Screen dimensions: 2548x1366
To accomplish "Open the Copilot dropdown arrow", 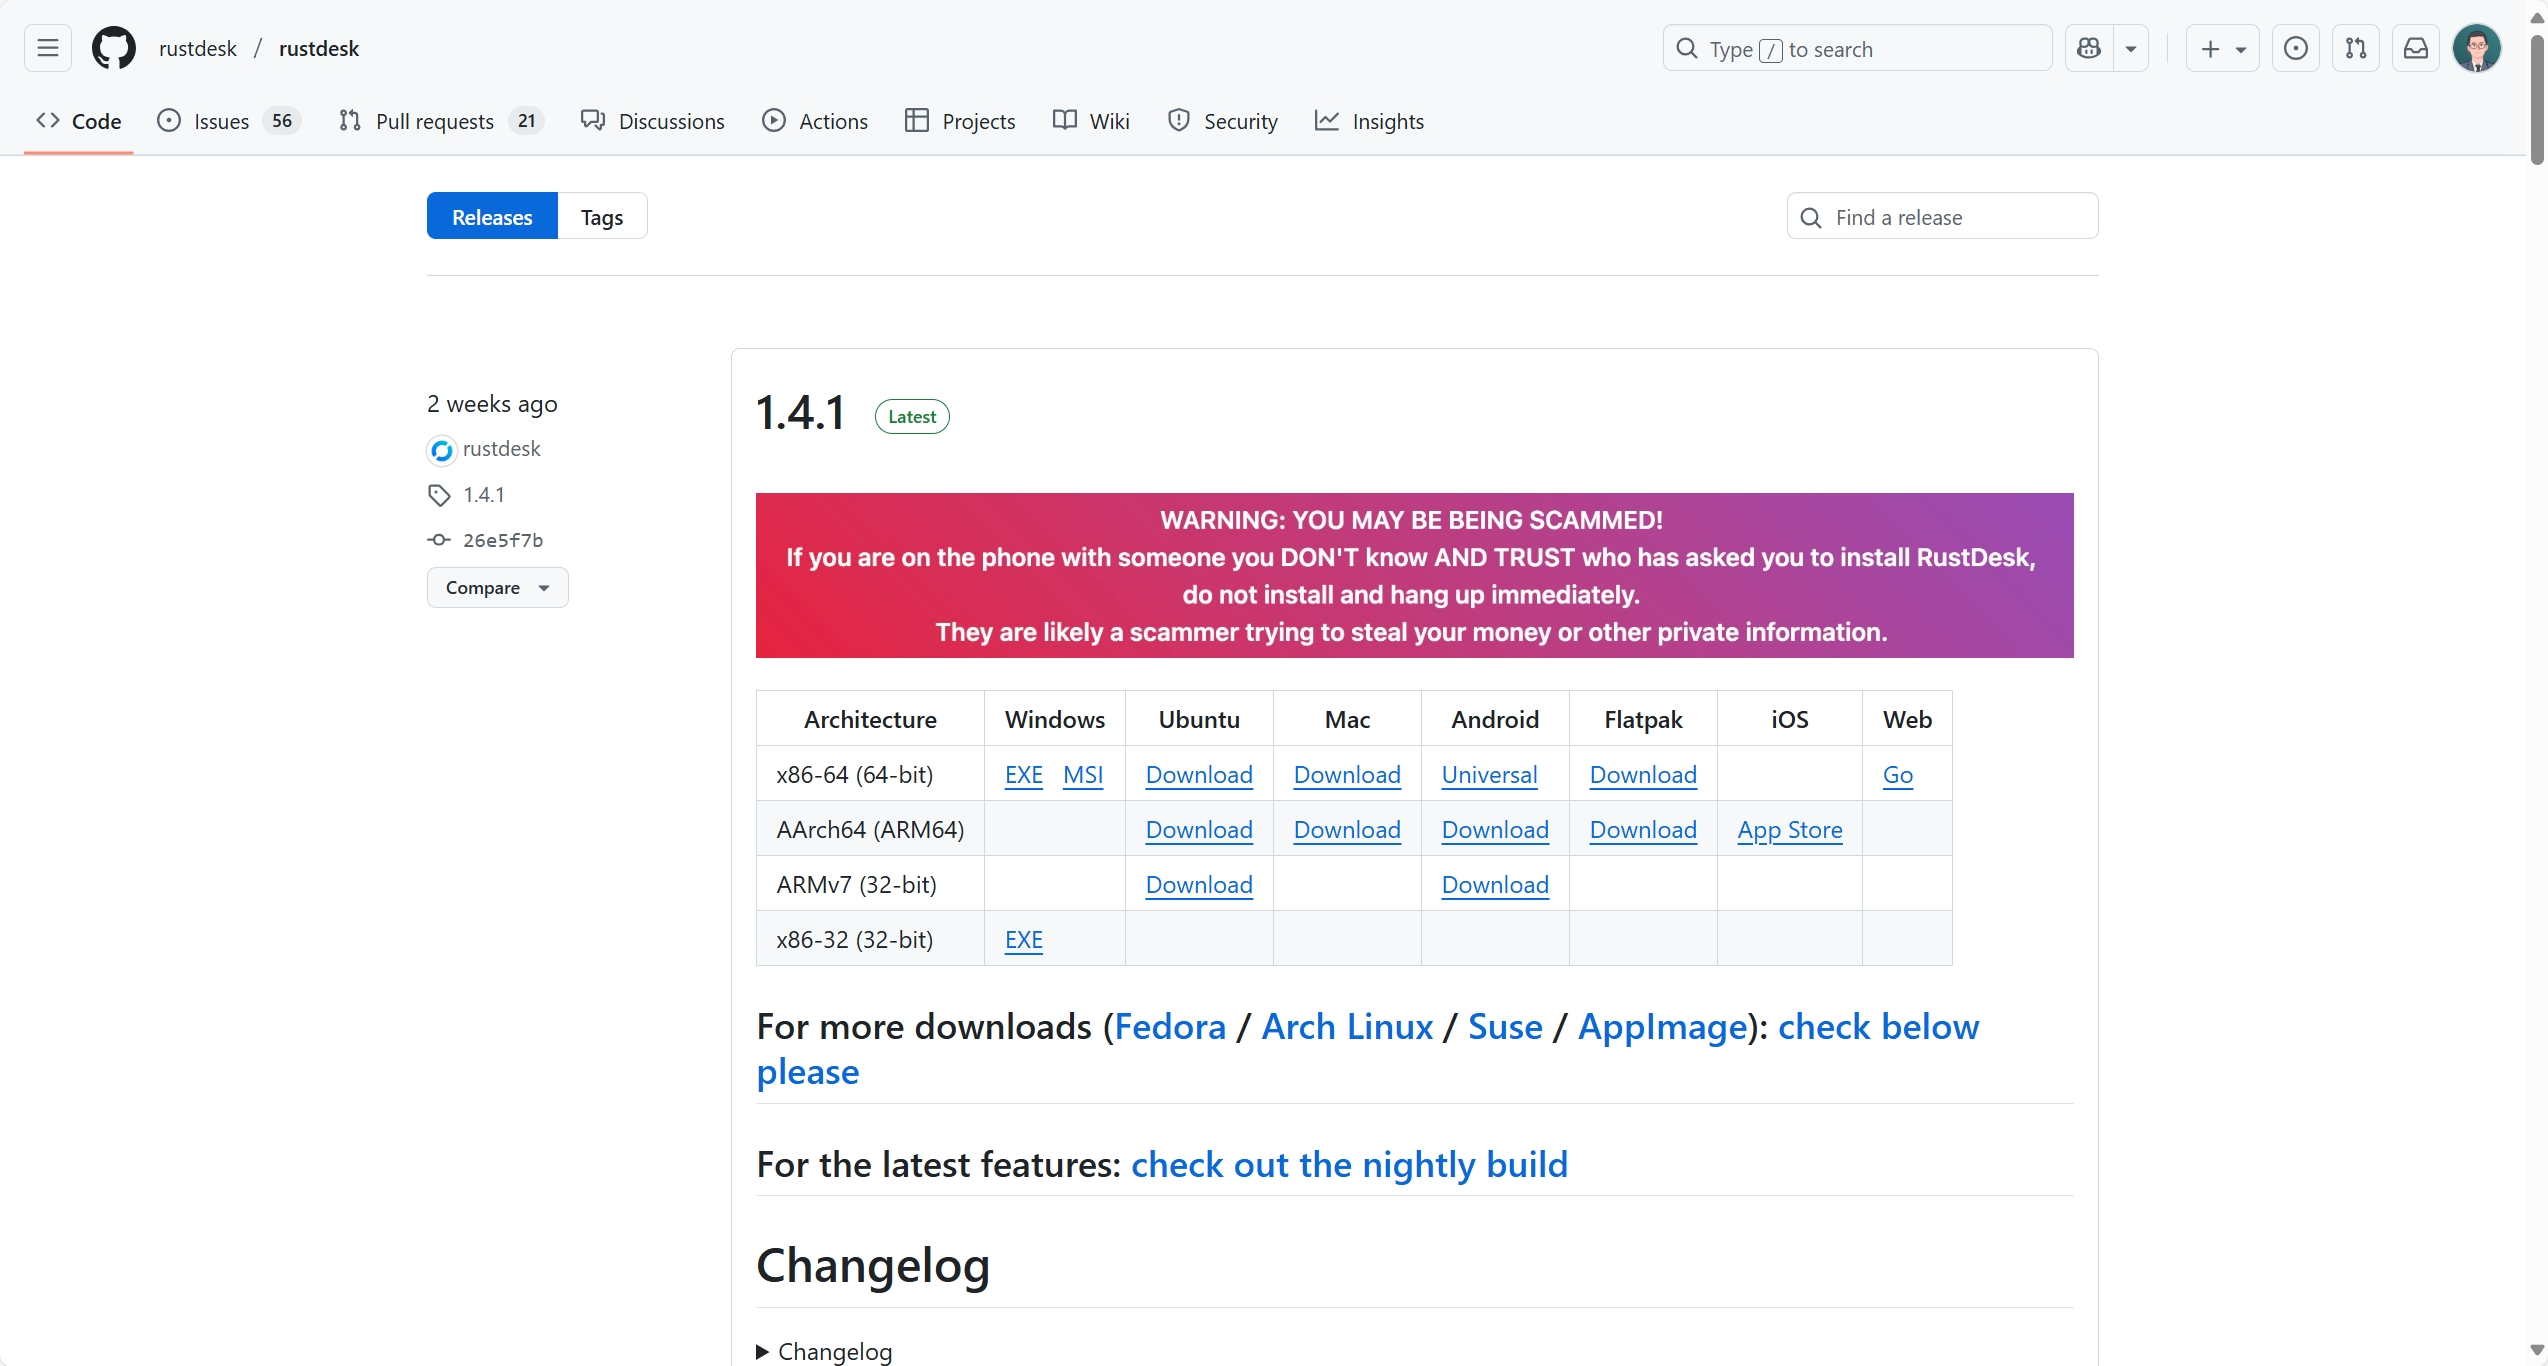I will pos(2131,48).
